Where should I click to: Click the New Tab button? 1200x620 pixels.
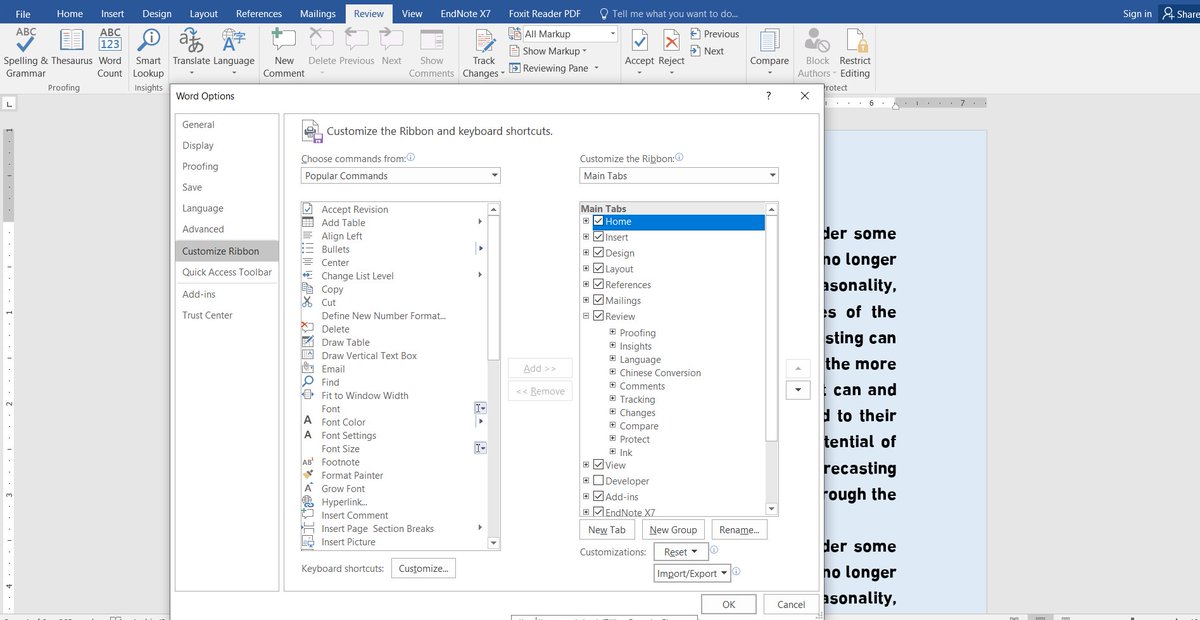607,530
